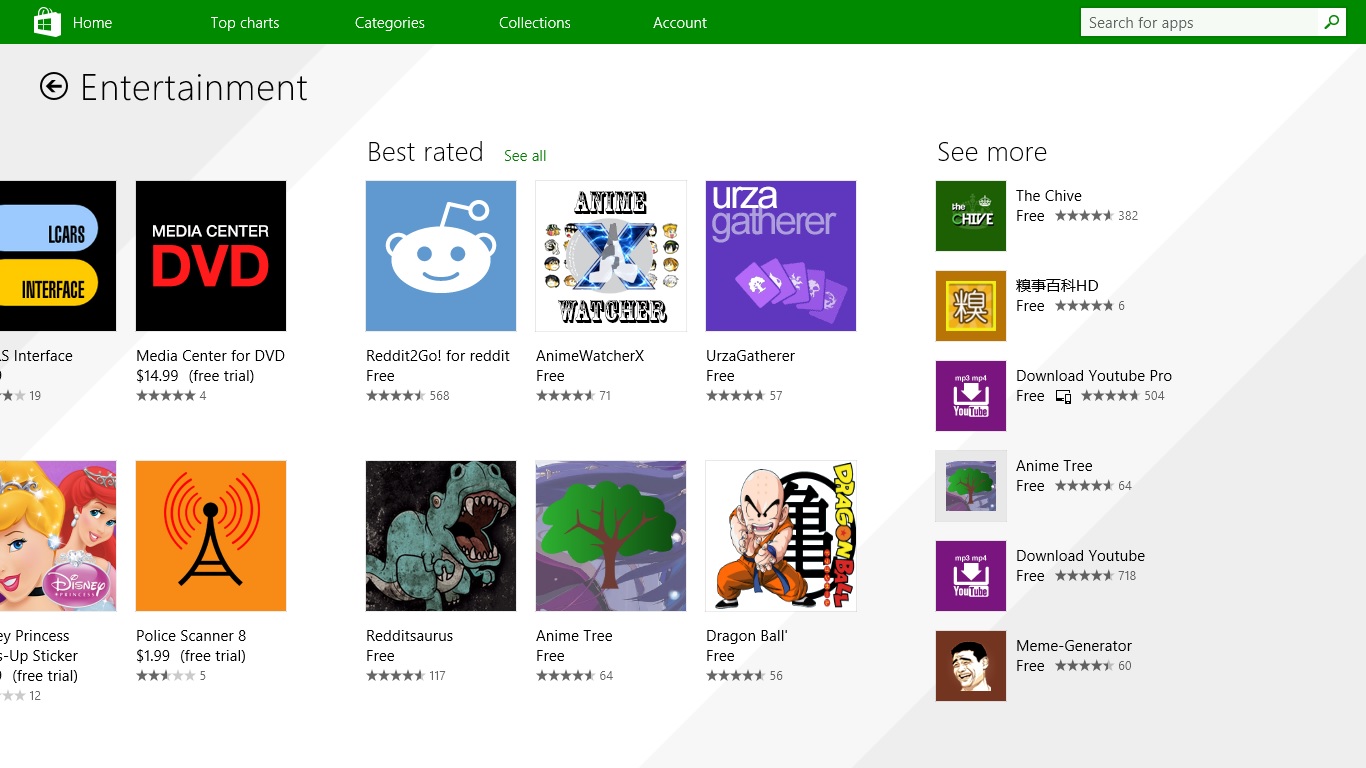Open the AnimeWatcherX app icon
This screenshot has width=1366, height=768.
click(x=611, y=256)
